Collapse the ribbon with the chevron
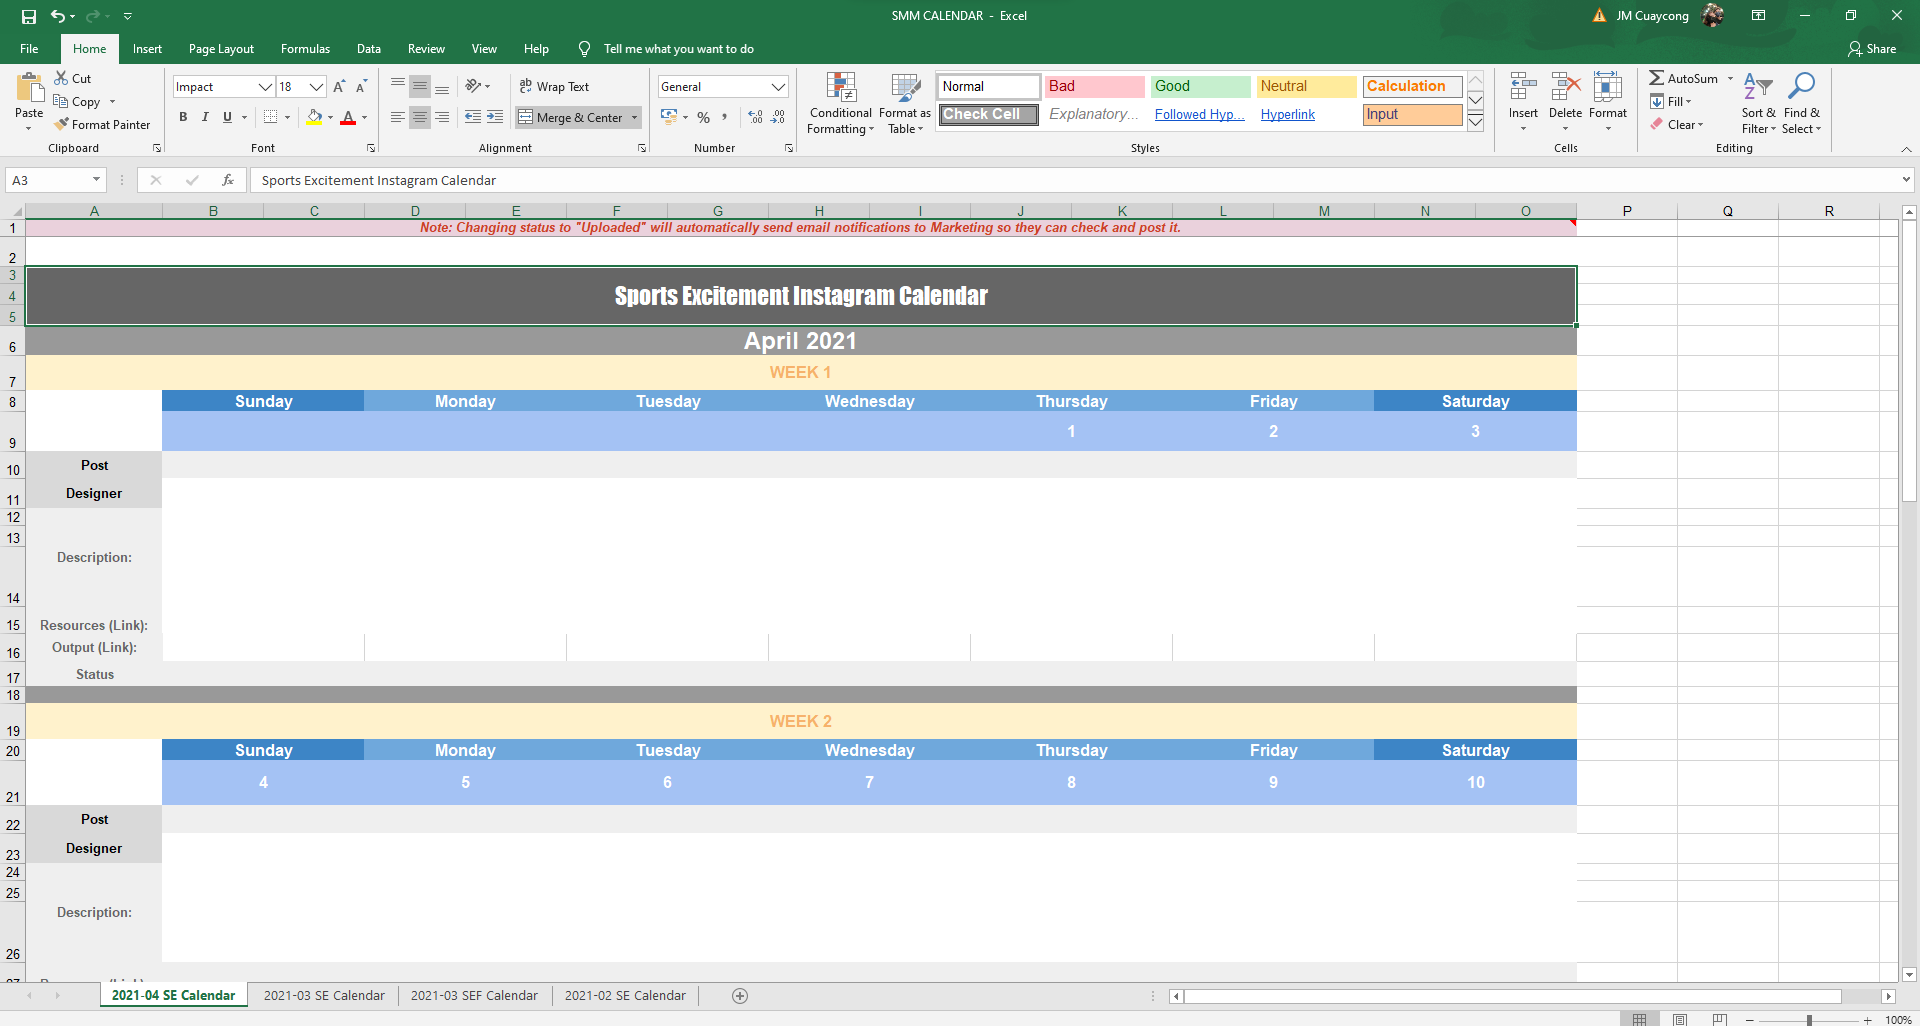 1906,148
